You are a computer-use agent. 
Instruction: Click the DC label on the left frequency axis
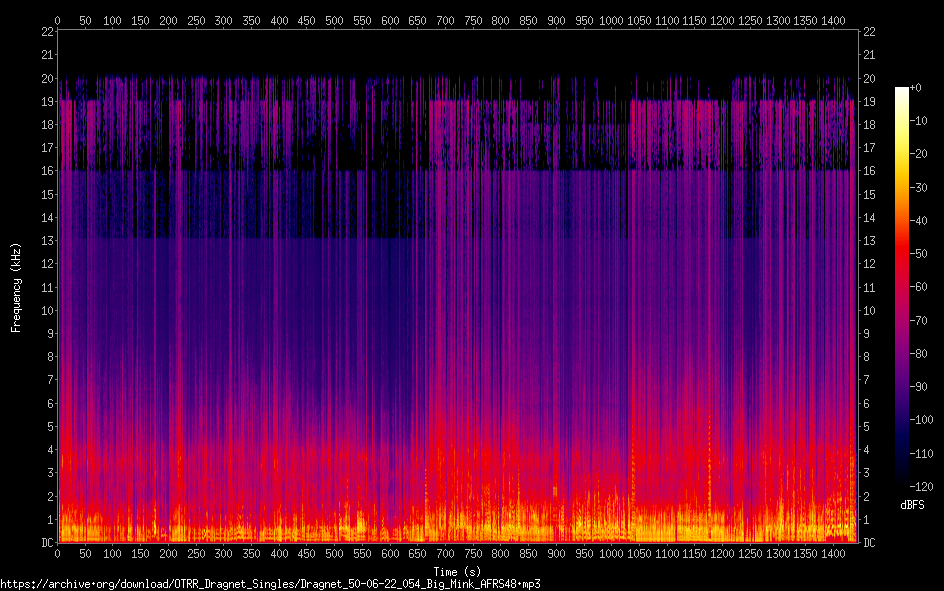coord(45,543)
